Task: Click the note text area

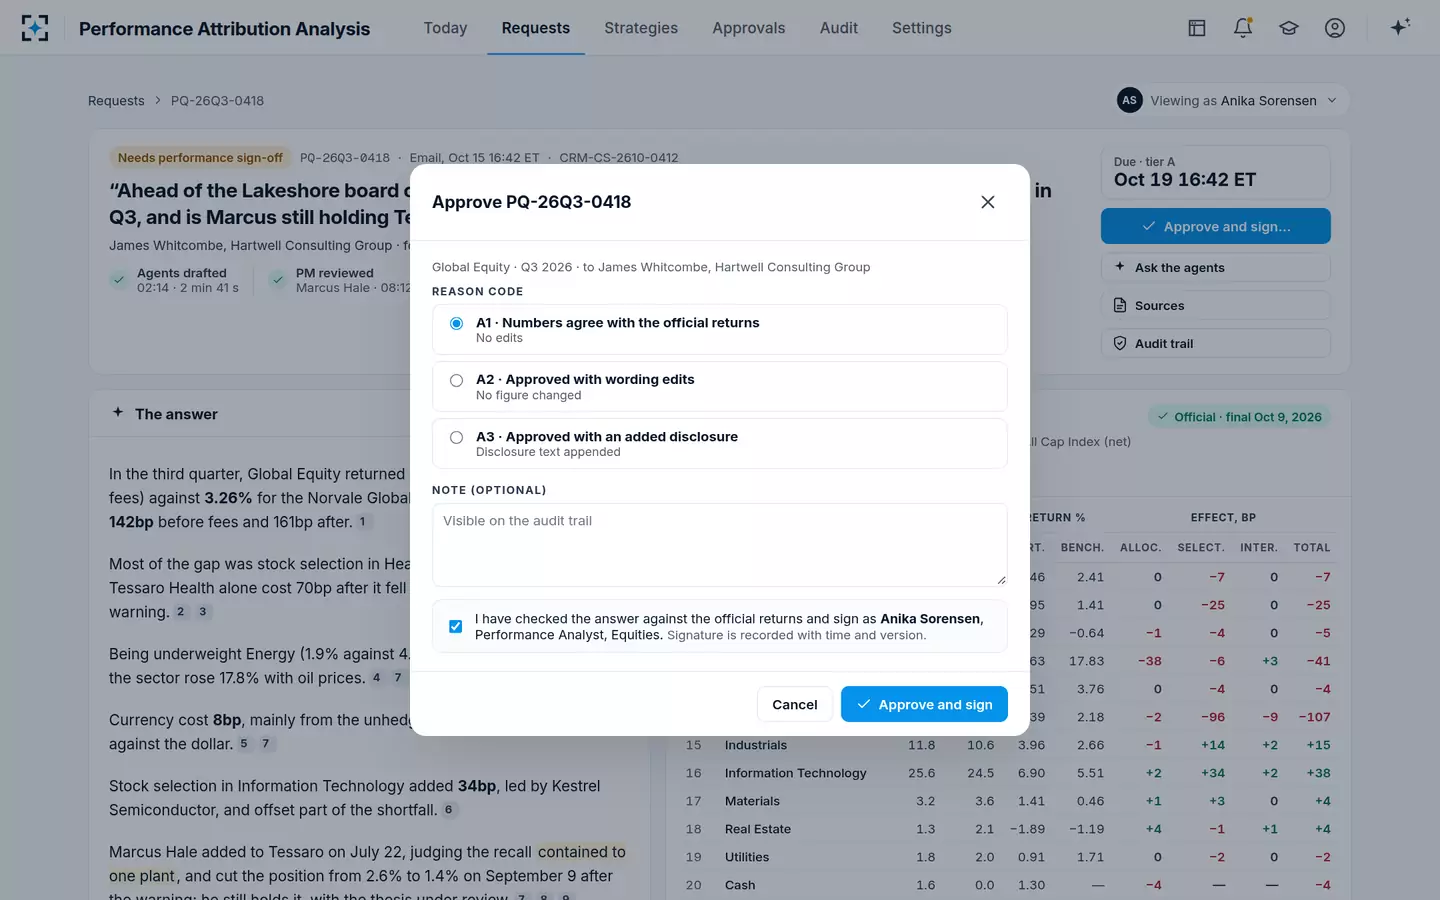Action: pyautogui.click(x=720, y=545)
